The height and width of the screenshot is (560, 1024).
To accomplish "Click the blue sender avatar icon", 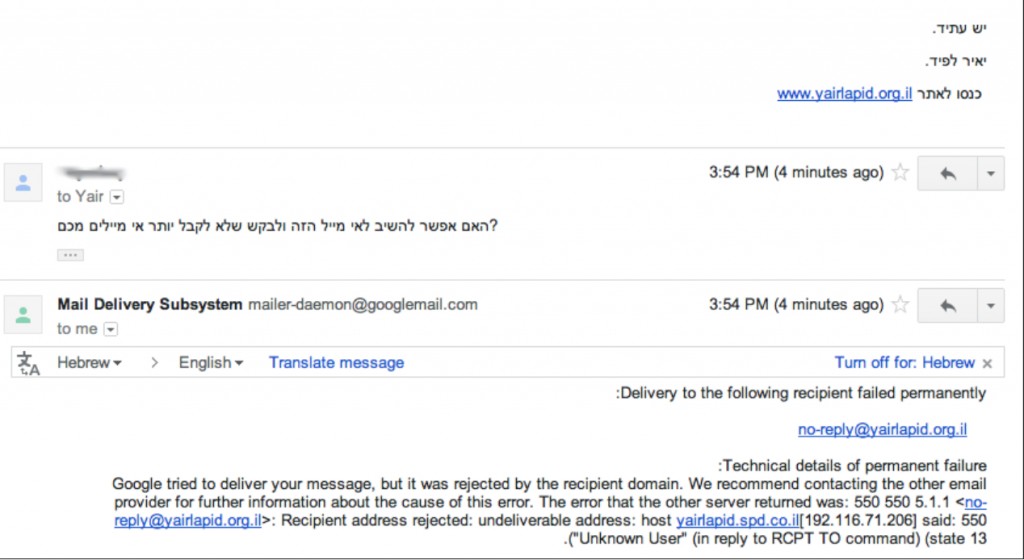I will coord(23,183).
